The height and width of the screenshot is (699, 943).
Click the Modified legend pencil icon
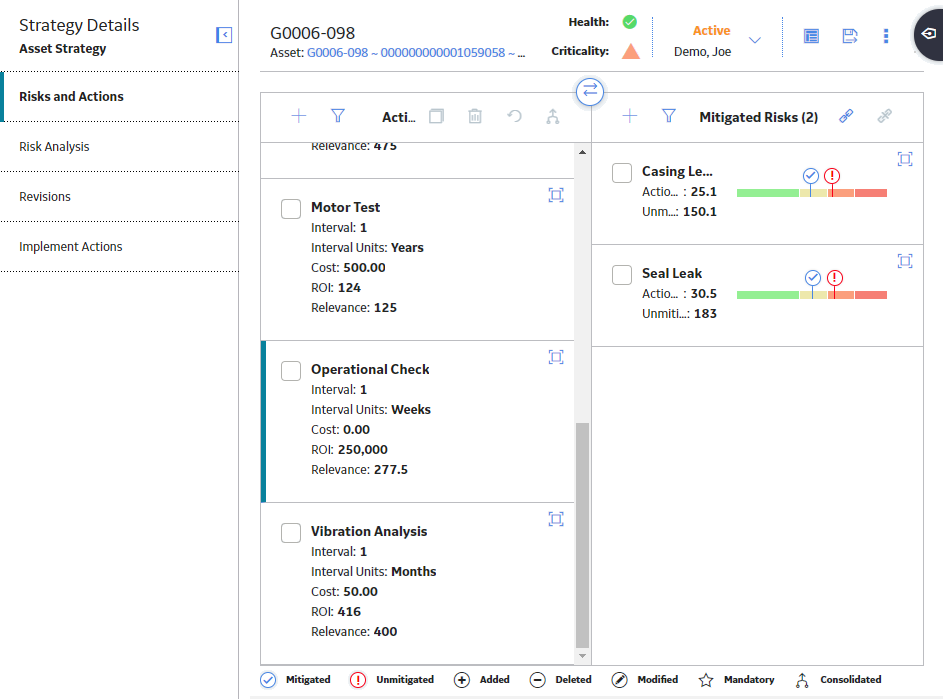click(619, 680)
